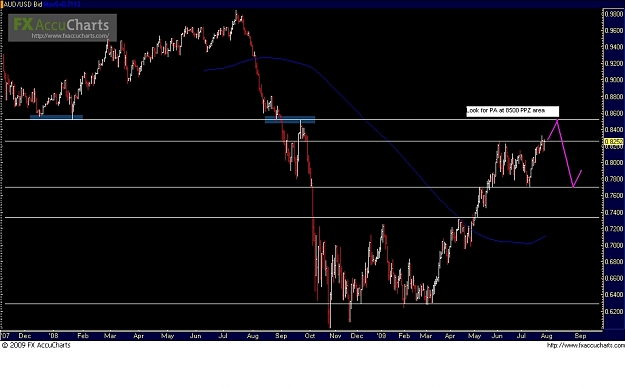Click the 0.9200 price axis label
This screenshot has height=388, width=625.
pos(614,63)
